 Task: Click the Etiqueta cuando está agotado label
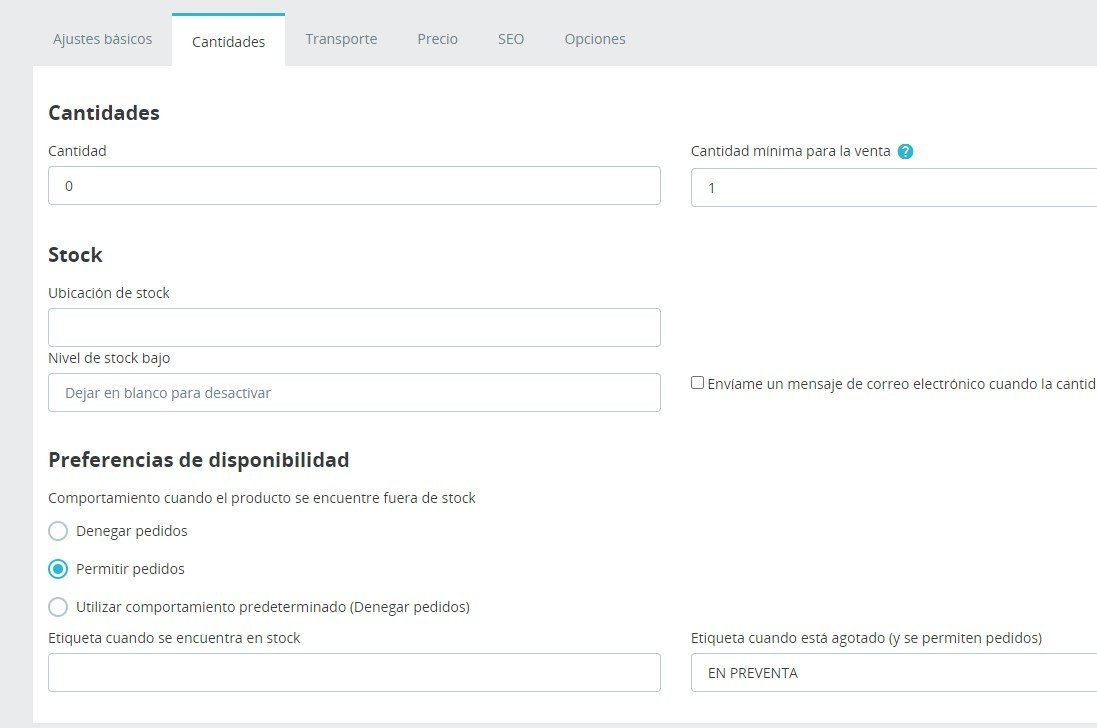click(x=866, y=638)
